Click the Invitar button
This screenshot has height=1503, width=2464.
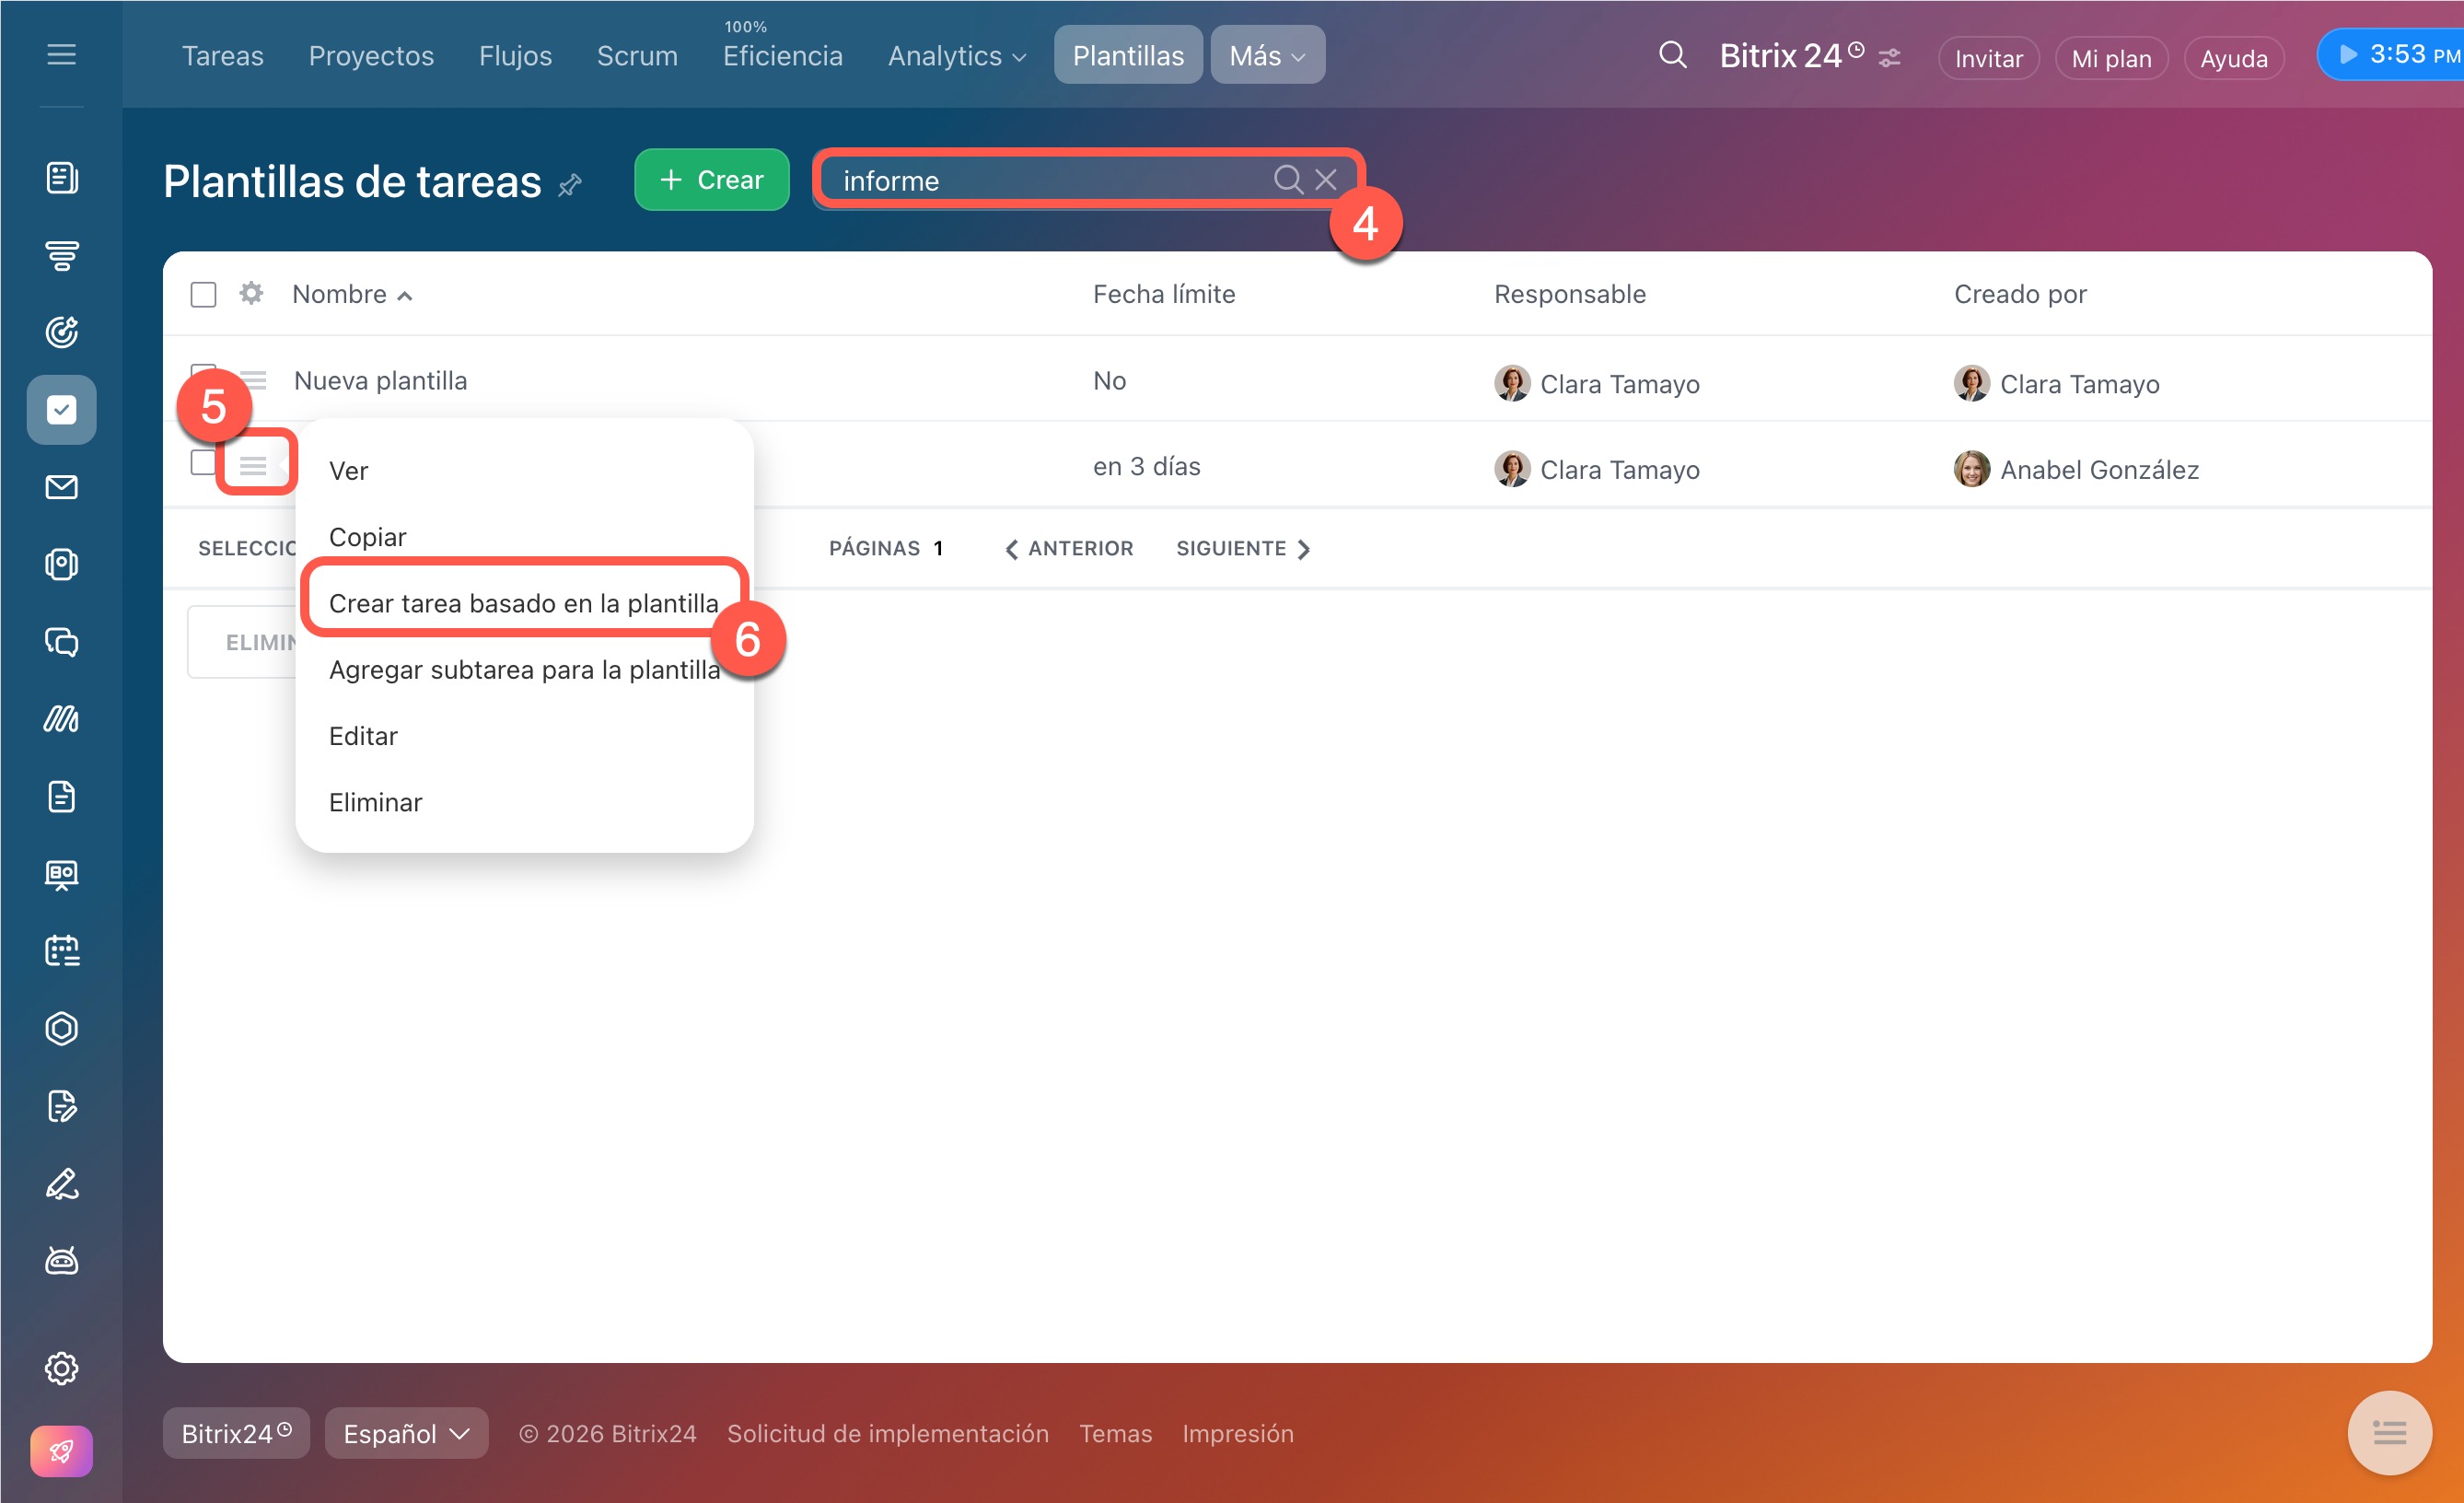pos(1988,58)
